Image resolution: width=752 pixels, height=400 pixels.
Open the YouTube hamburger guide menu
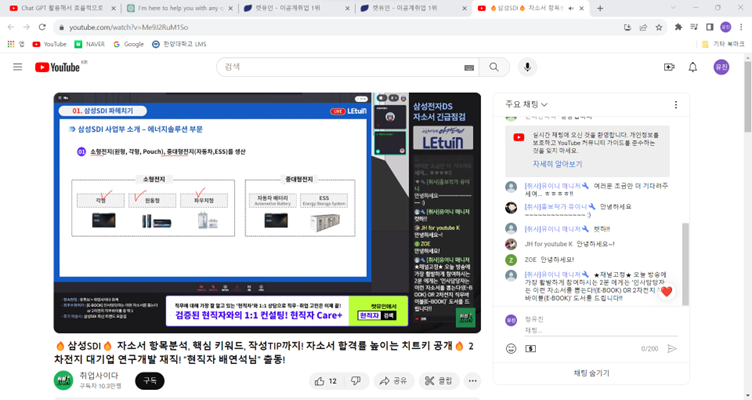click(17, 67)
